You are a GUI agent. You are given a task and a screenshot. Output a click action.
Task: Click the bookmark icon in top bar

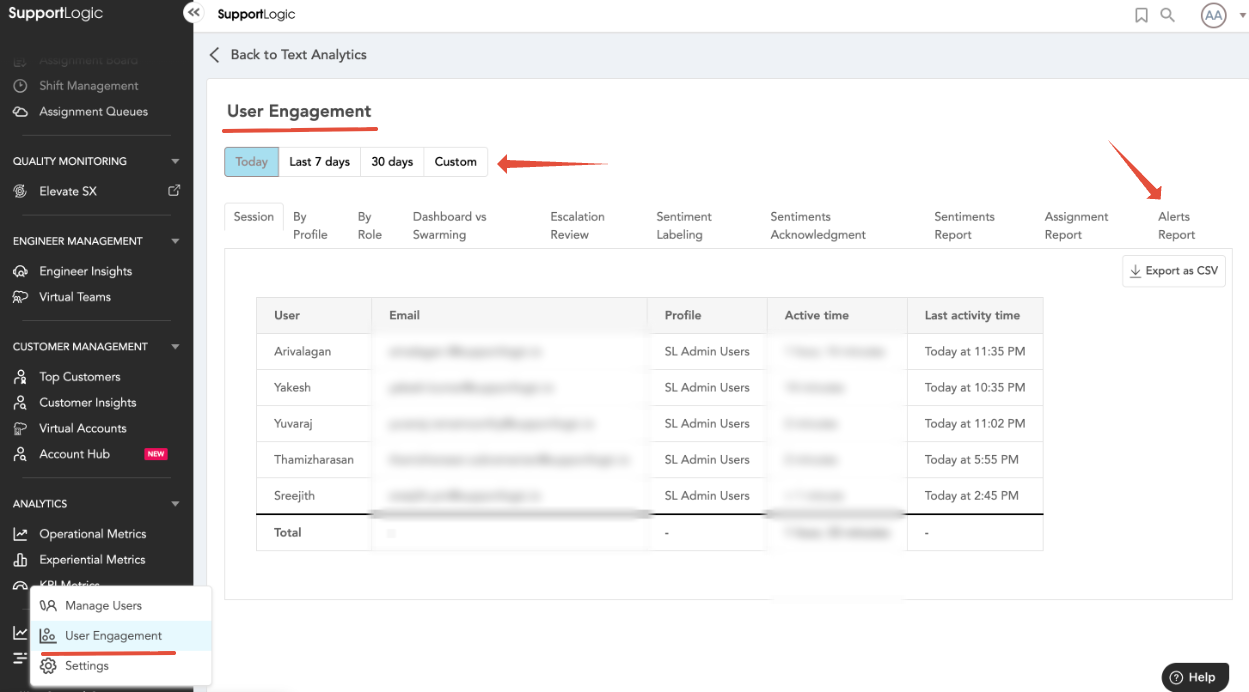(x=1141, y=15)
